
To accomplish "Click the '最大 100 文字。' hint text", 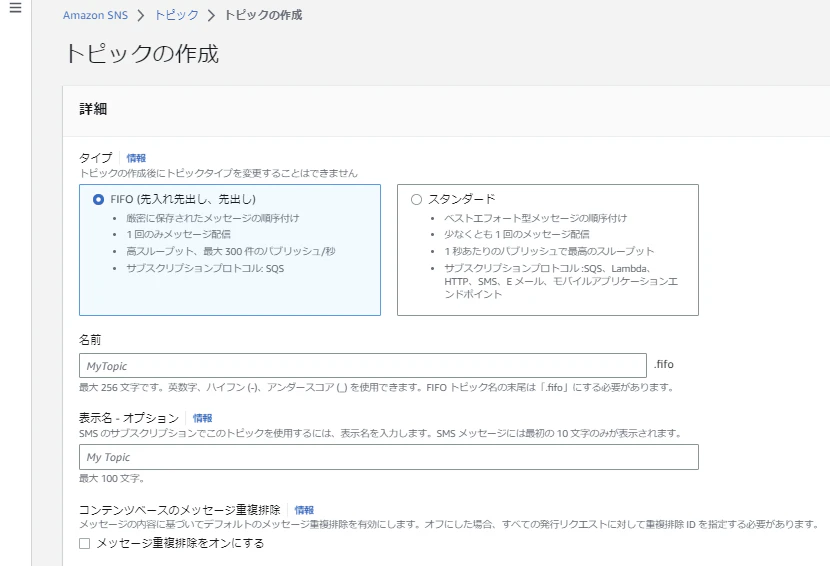I will (x=112, y=479).
